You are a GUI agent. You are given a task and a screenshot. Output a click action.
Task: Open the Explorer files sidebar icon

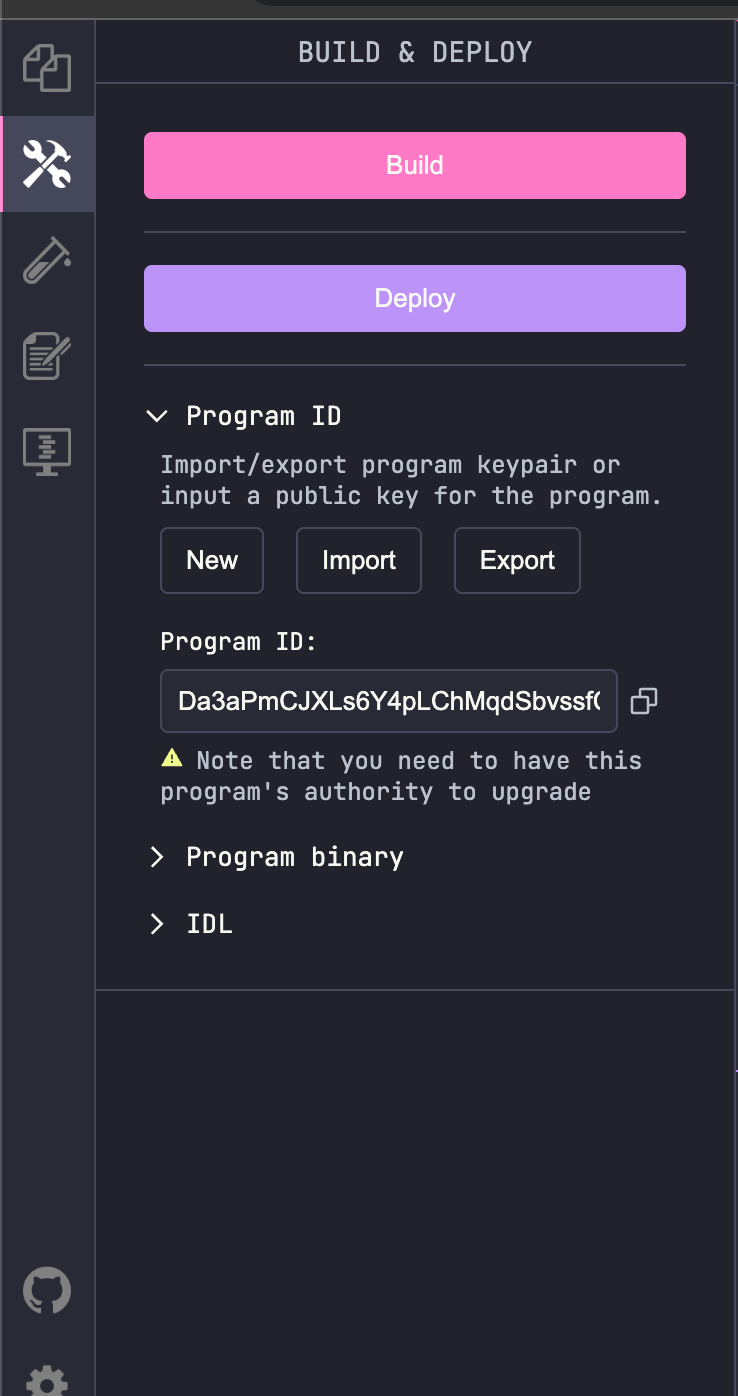point(47,68)
